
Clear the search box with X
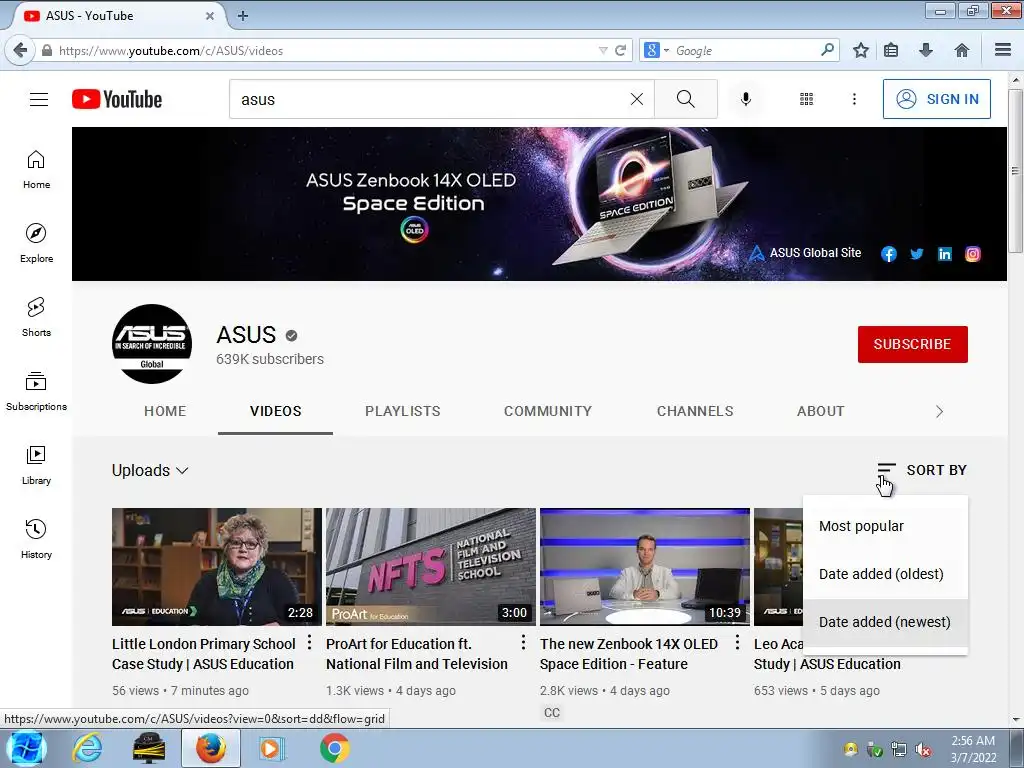click(637, 99)
